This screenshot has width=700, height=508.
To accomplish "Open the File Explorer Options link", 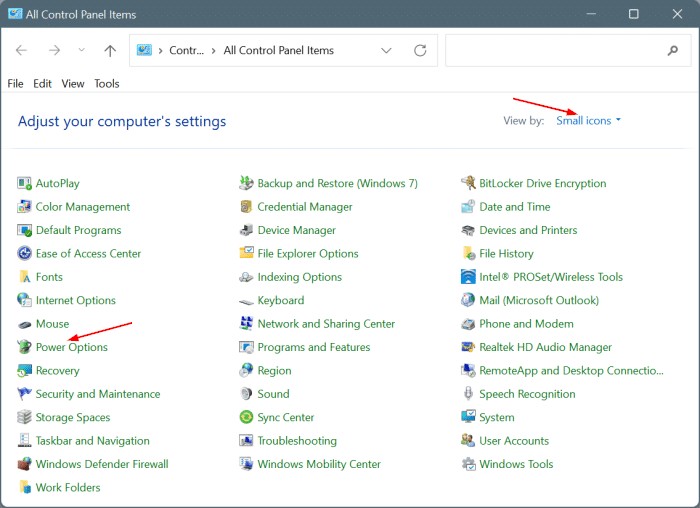I will [308, 254].
